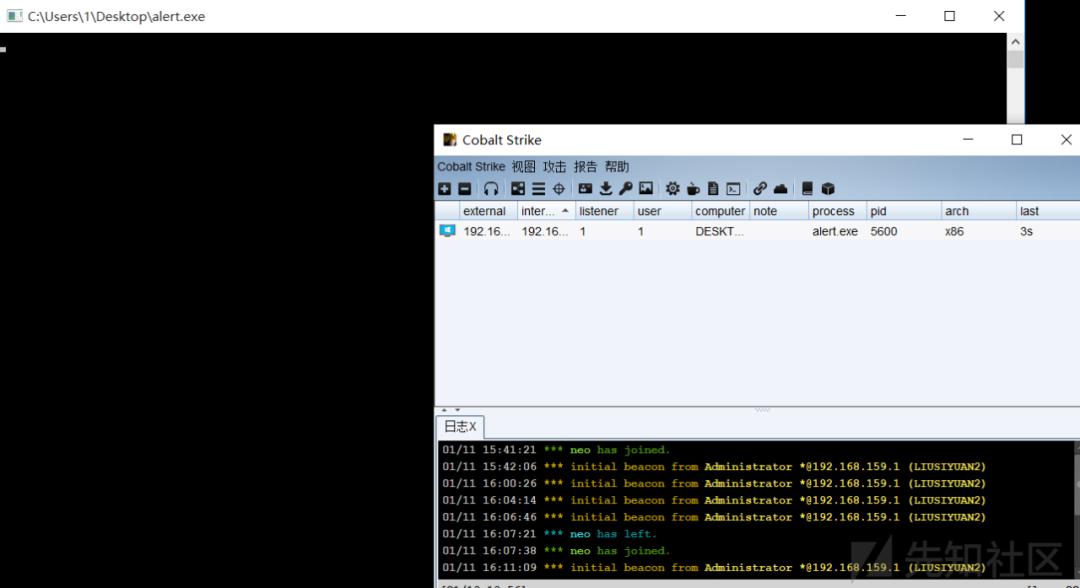Viewport: 1080px width, 588px height.
Task: Click the Cobalt Strike title bar app icon
Action: 450,140
